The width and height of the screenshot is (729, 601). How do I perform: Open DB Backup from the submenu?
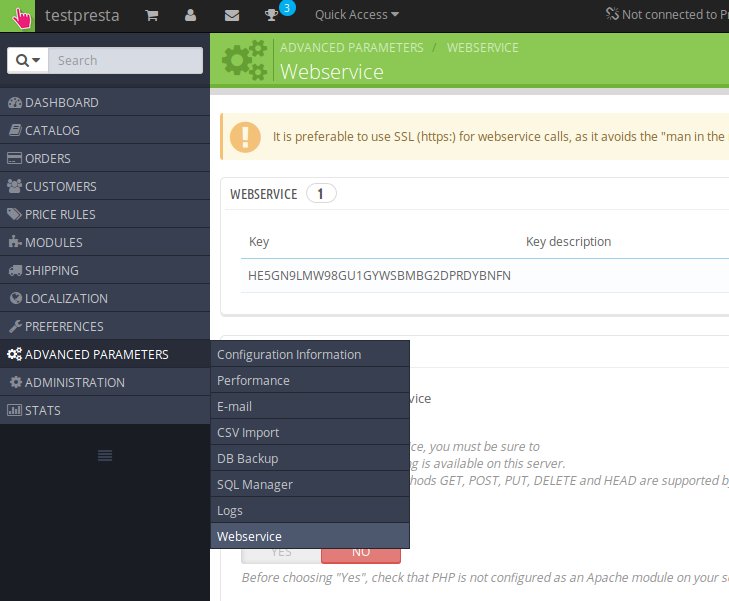(247, 459)
